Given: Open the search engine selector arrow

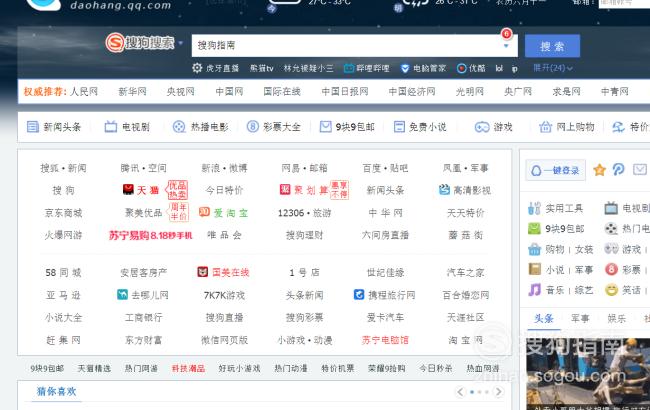Looking at the screenshot, I should (x=180, y=43).
